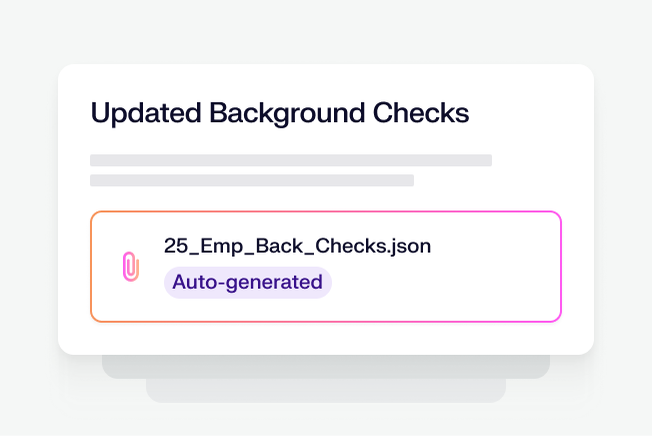Click the ".json" extension in the filename
This screenshot has height=436, width=652.
point(410,246)
